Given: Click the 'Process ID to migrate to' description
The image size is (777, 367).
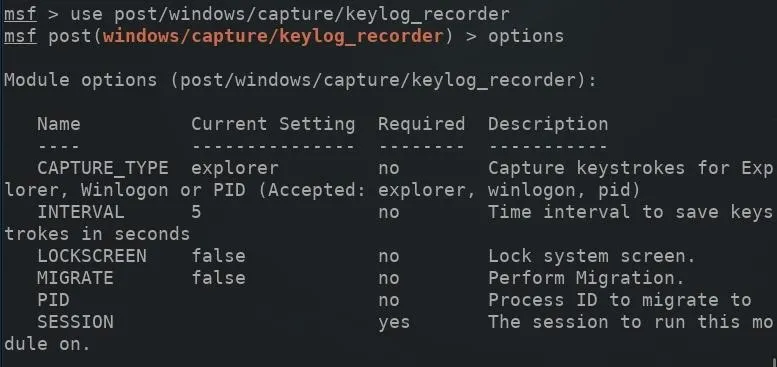Looking at the screenshot, I should click(x=619, y=301).
